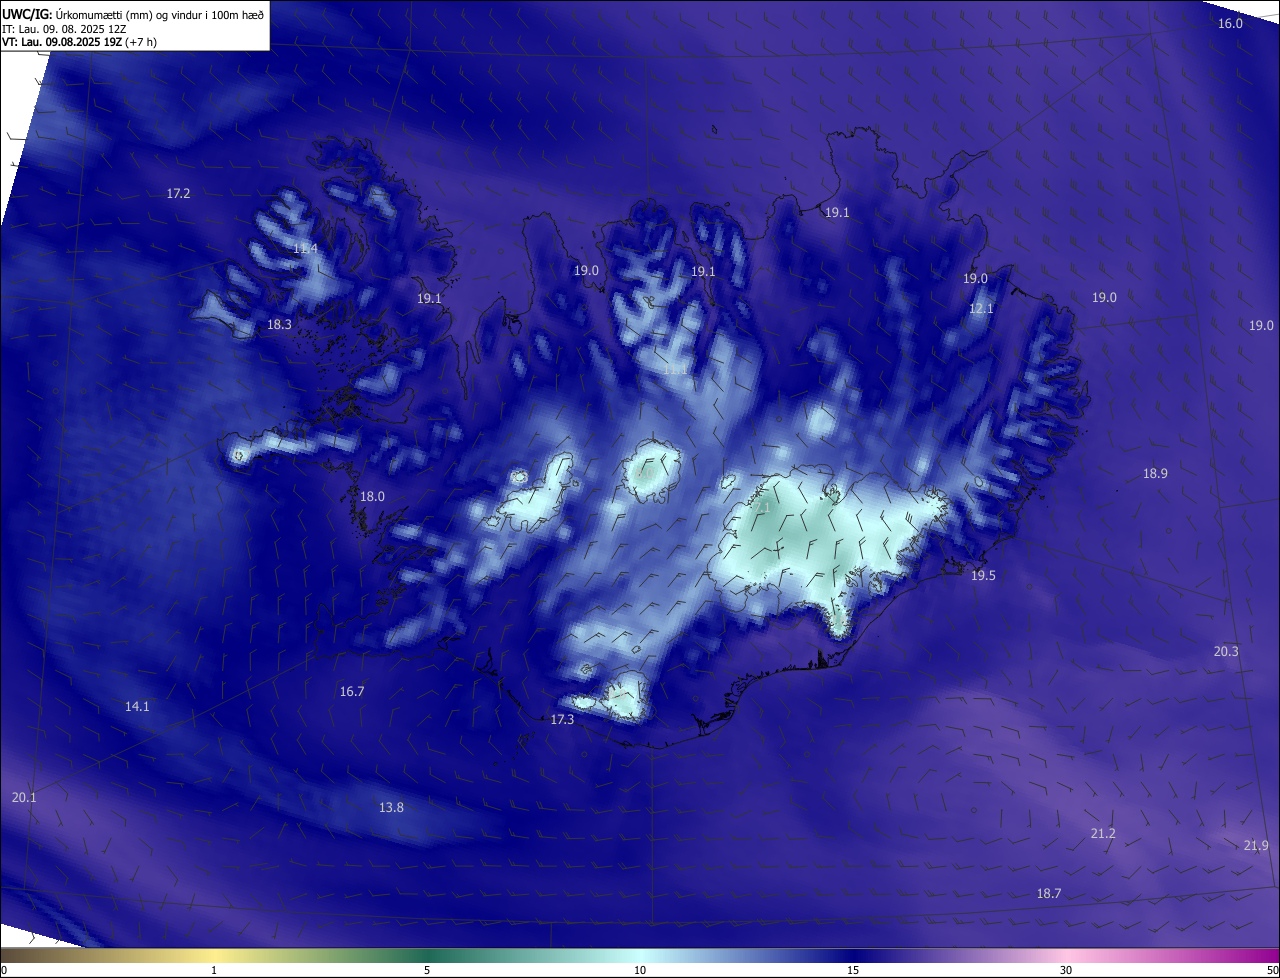Click the 11.4 value over the Westfjords
Image resolution: width=1280 pixels, height=978 pixels.
click(305, 248)
